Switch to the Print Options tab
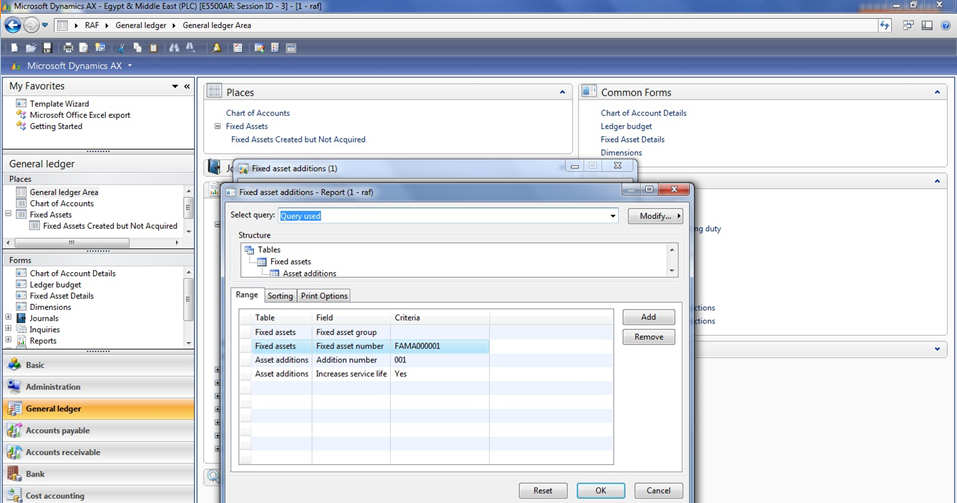The image size is (957, 503). [x=324, y=295]
